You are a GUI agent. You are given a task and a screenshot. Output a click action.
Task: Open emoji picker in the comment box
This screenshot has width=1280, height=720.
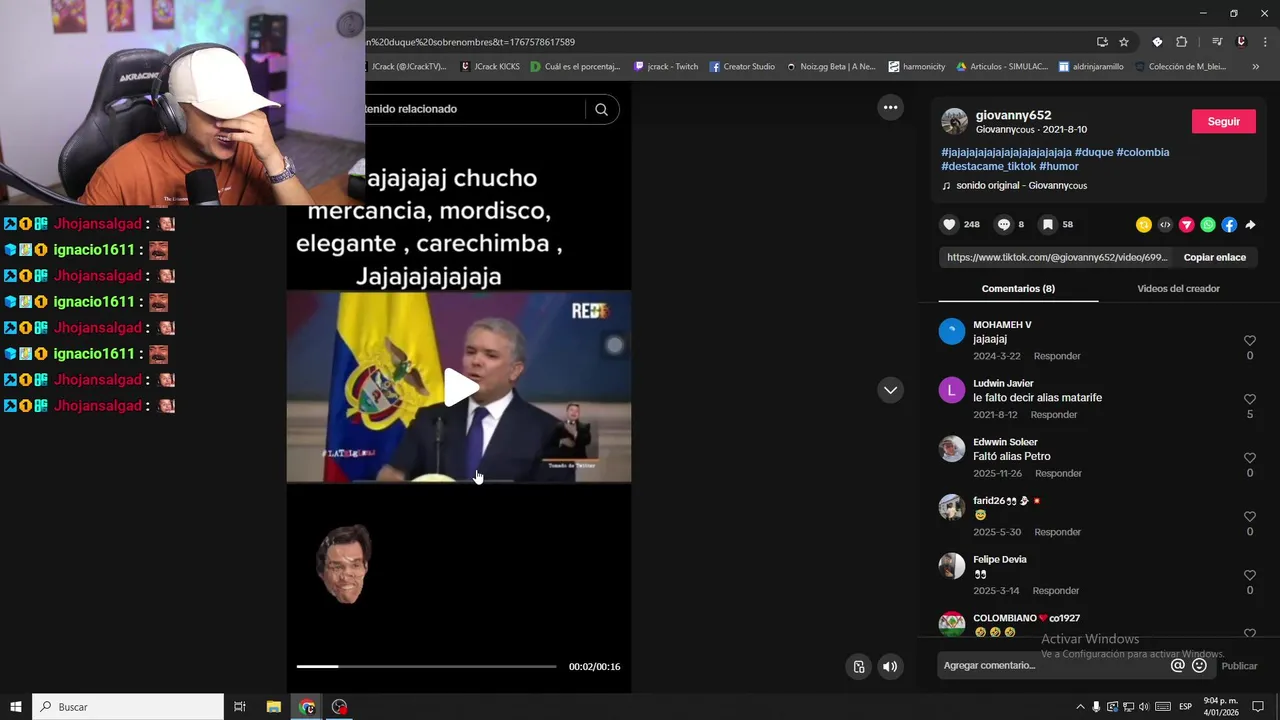coord(1199,666)
